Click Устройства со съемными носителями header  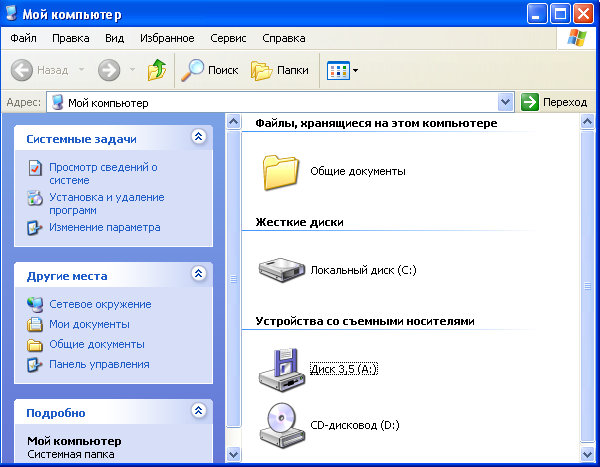coord(365,321)
